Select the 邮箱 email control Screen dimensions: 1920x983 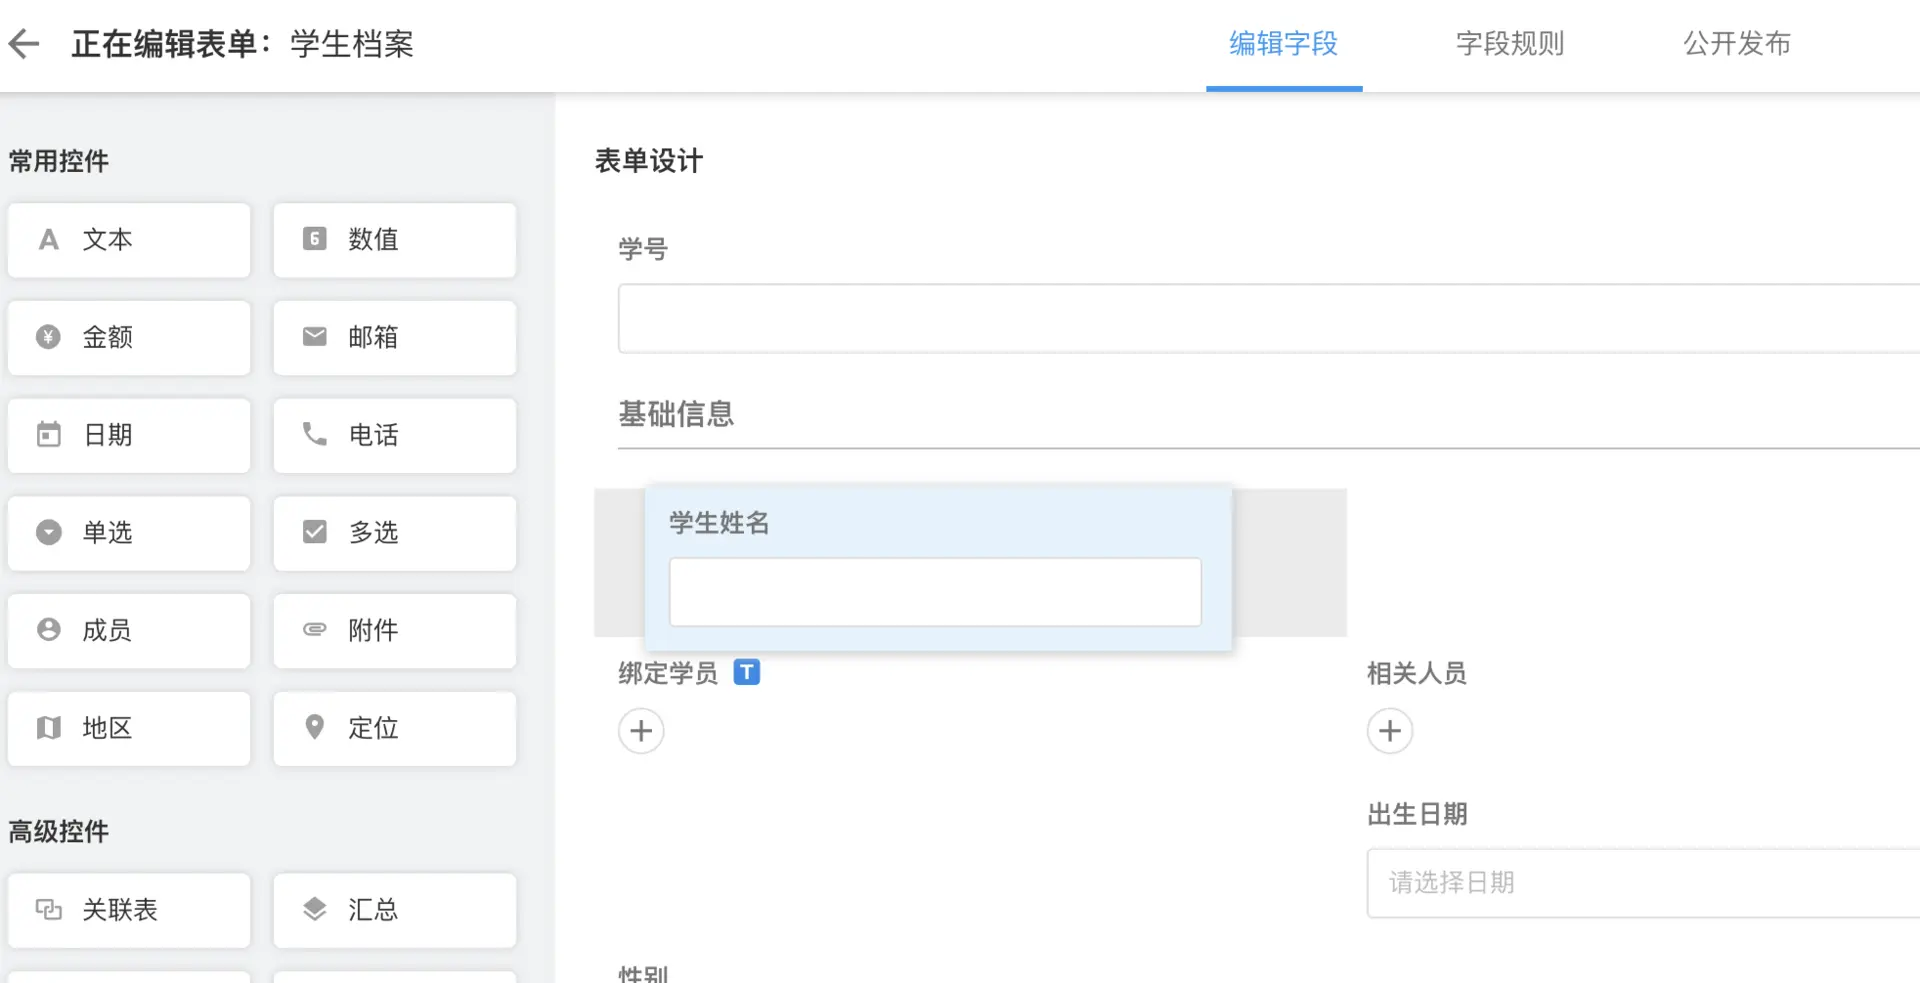click(x=394, y=338)
